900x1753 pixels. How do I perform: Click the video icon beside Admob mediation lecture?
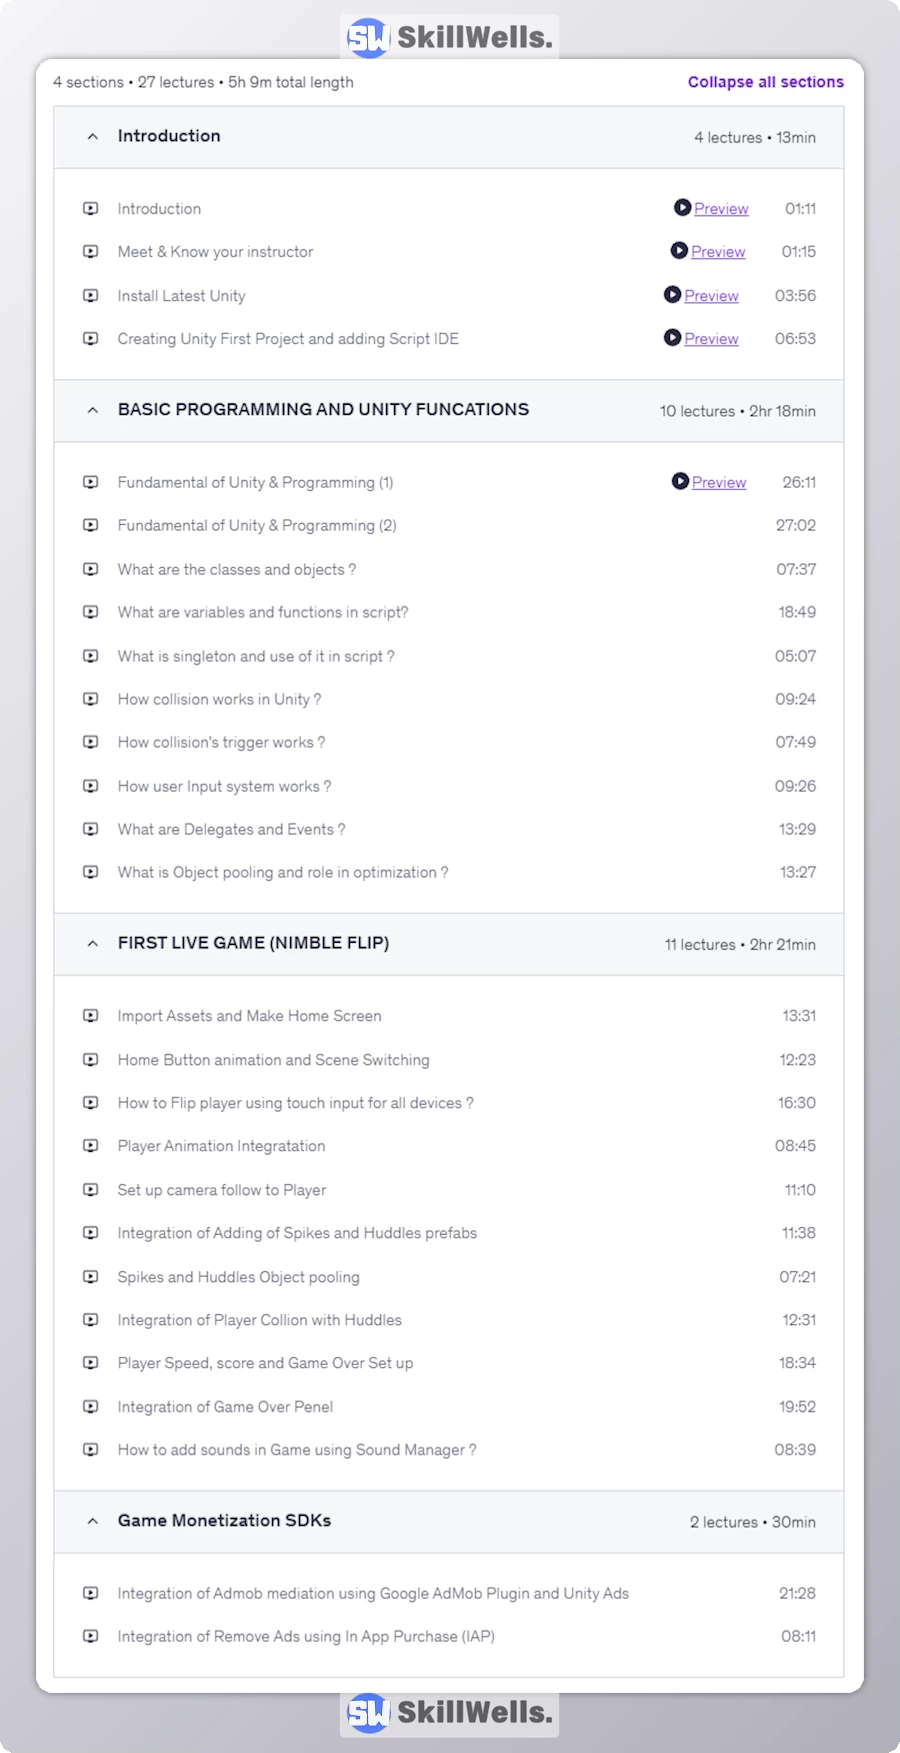91,1593
